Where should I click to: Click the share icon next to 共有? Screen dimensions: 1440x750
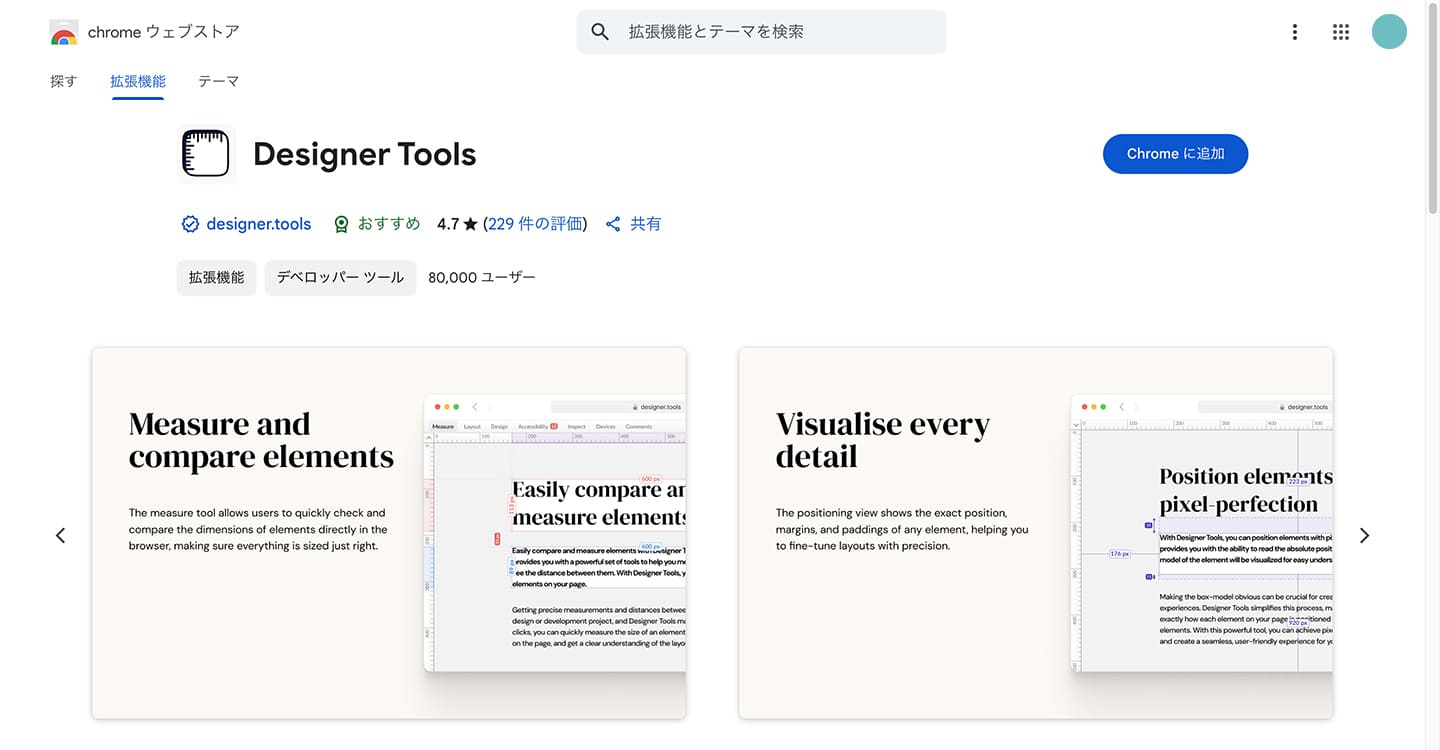point(614,224)
